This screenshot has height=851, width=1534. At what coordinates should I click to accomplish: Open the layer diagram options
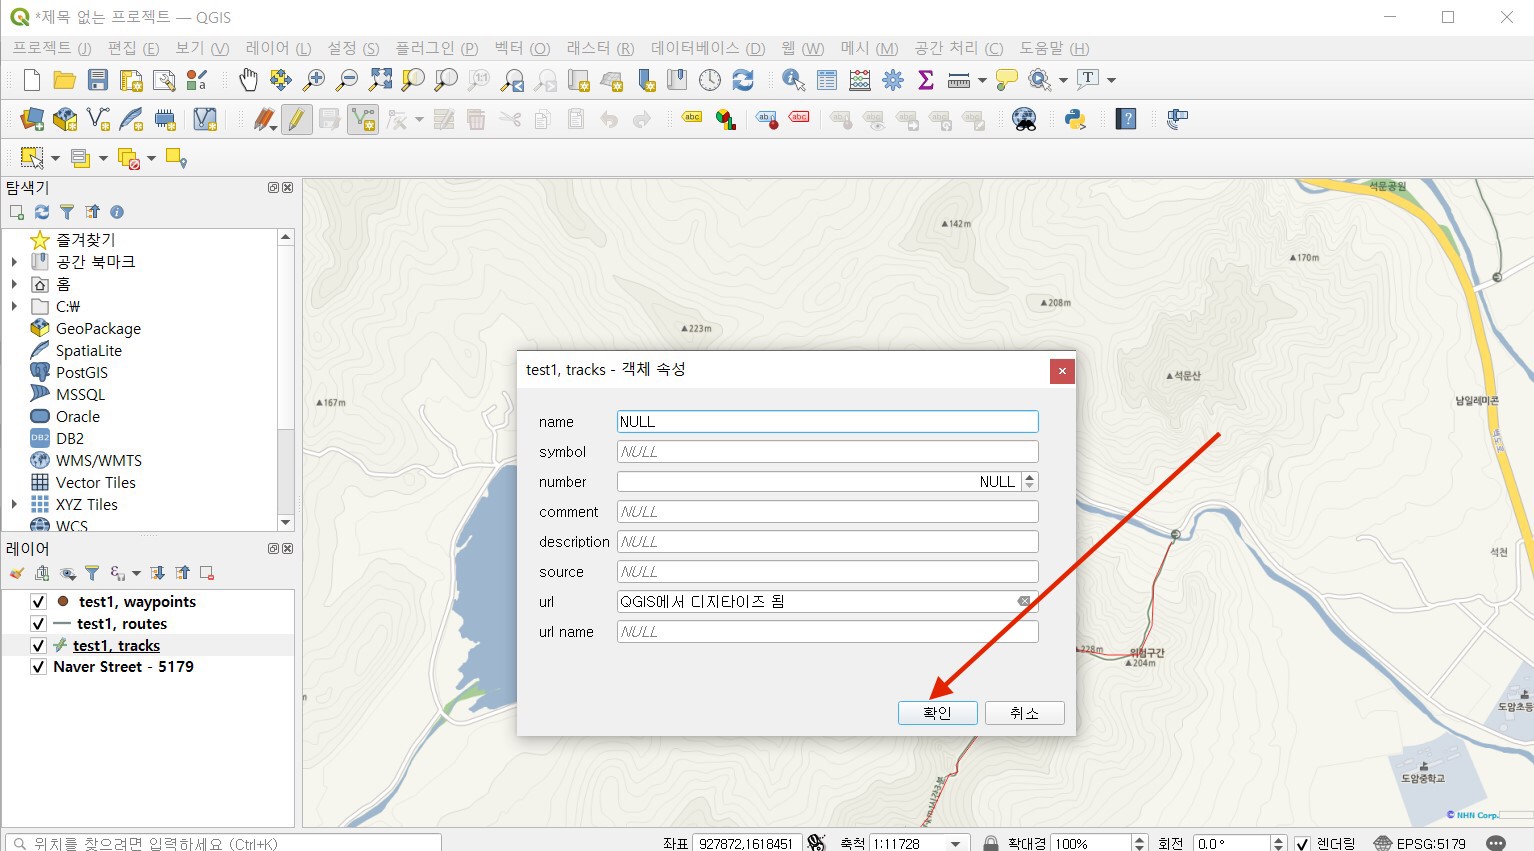726,120
